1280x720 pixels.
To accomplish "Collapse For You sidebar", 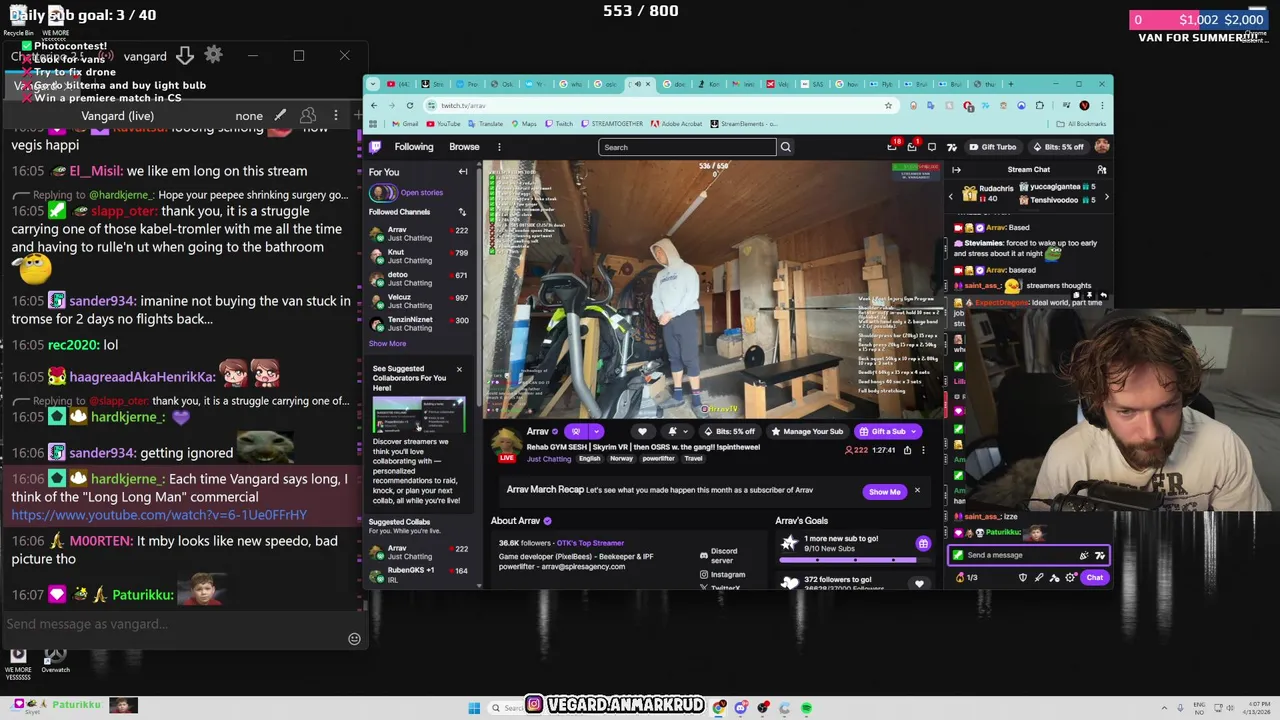I will 463,172.
